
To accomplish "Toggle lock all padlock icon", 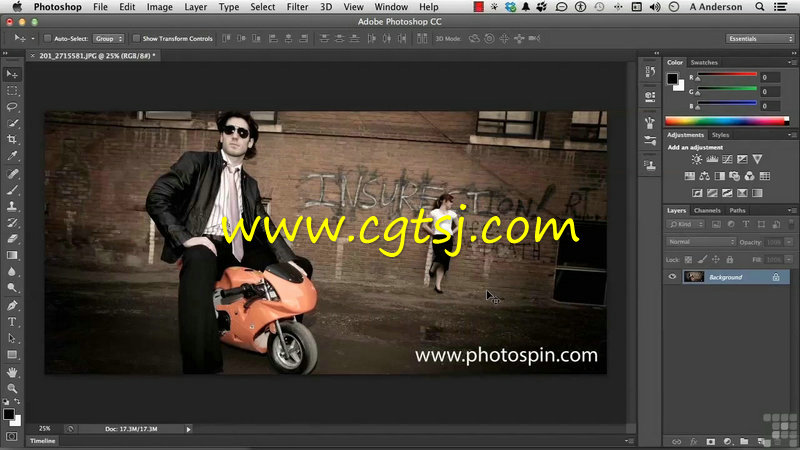I will tap(730, 260).
